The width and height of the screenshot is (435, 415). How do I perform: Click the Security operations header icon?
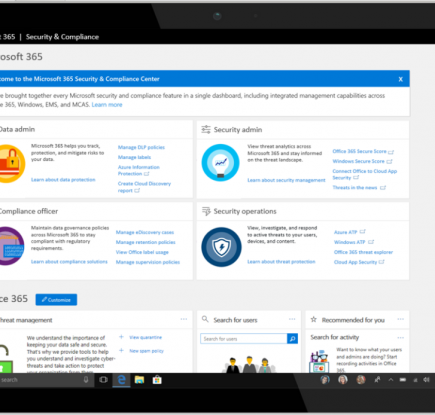(206, 211)
